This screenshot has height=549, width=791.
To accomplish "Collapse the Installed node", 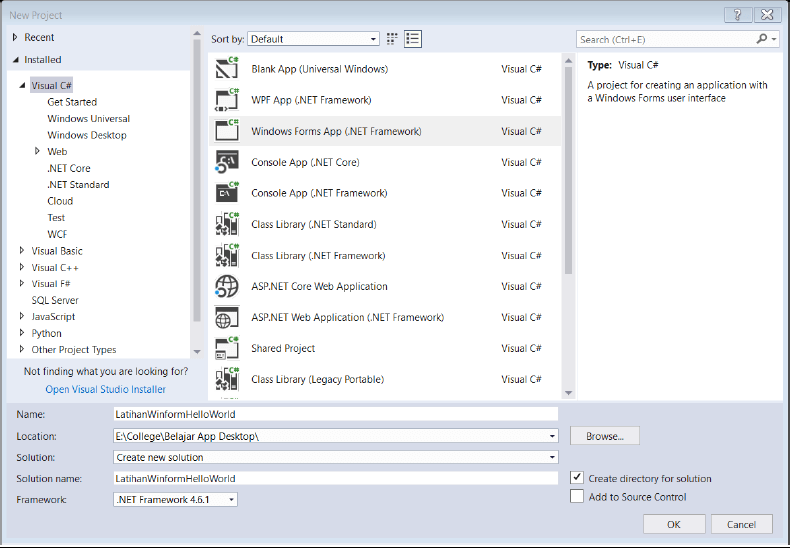I will click(16, 60).
